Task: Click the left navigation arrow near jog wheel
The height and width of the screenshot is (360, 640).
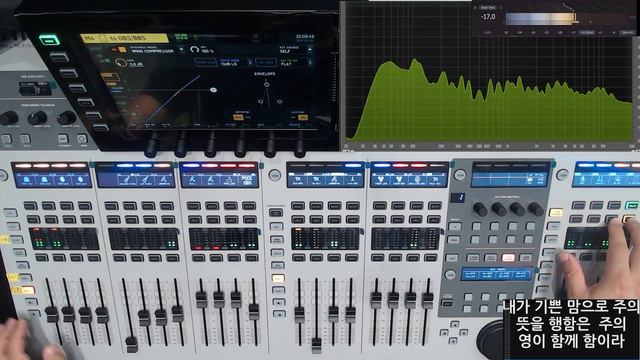Action: 444,333
